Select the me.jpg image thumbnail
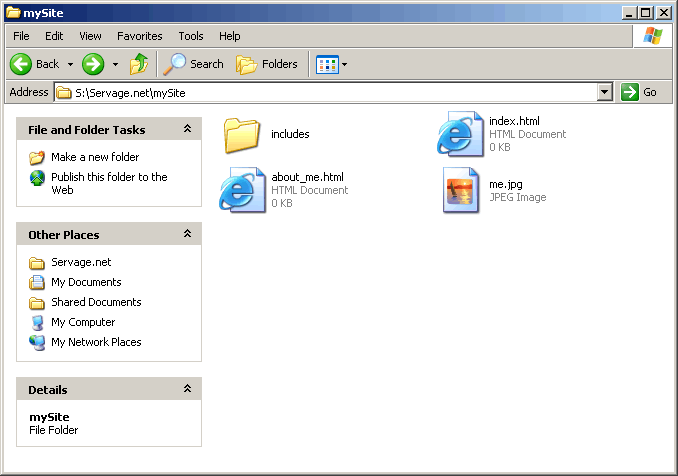This screenshot has width=678, height=476. pos(460,190)
